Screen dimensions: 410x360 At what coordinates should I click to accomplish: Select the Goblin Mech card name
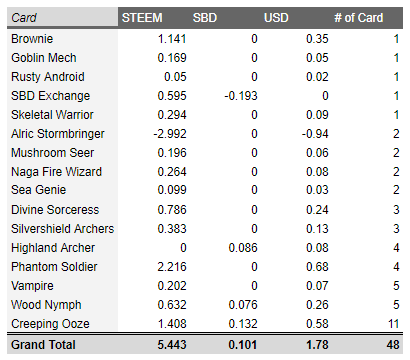pyautogui.click(x=44, y=58)
